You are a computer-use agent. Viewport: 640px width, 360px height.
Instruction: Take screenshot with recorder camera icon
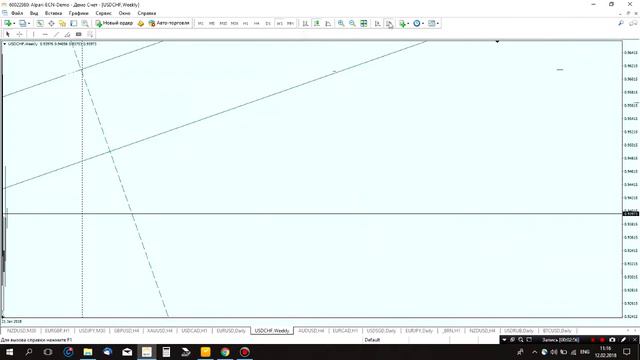click(612, 340)
